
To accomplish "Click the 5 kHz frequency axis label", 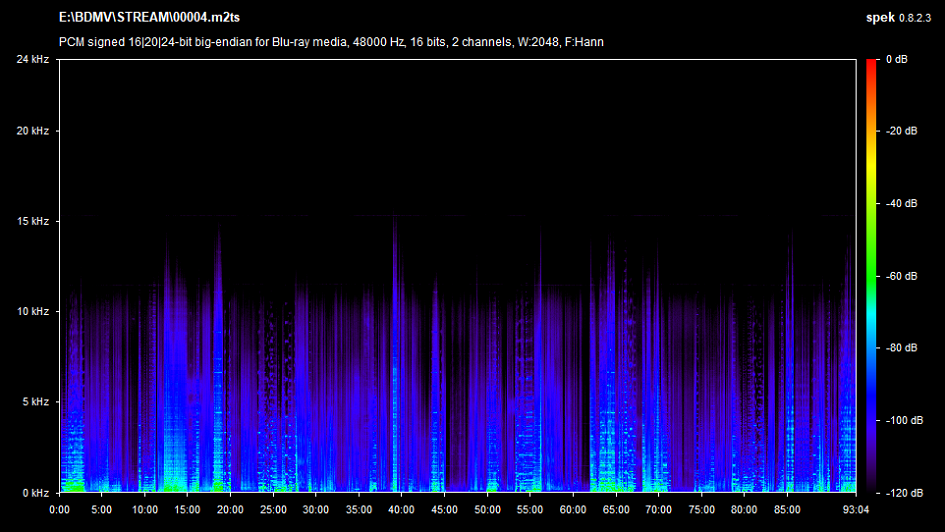I will point(36,402).
